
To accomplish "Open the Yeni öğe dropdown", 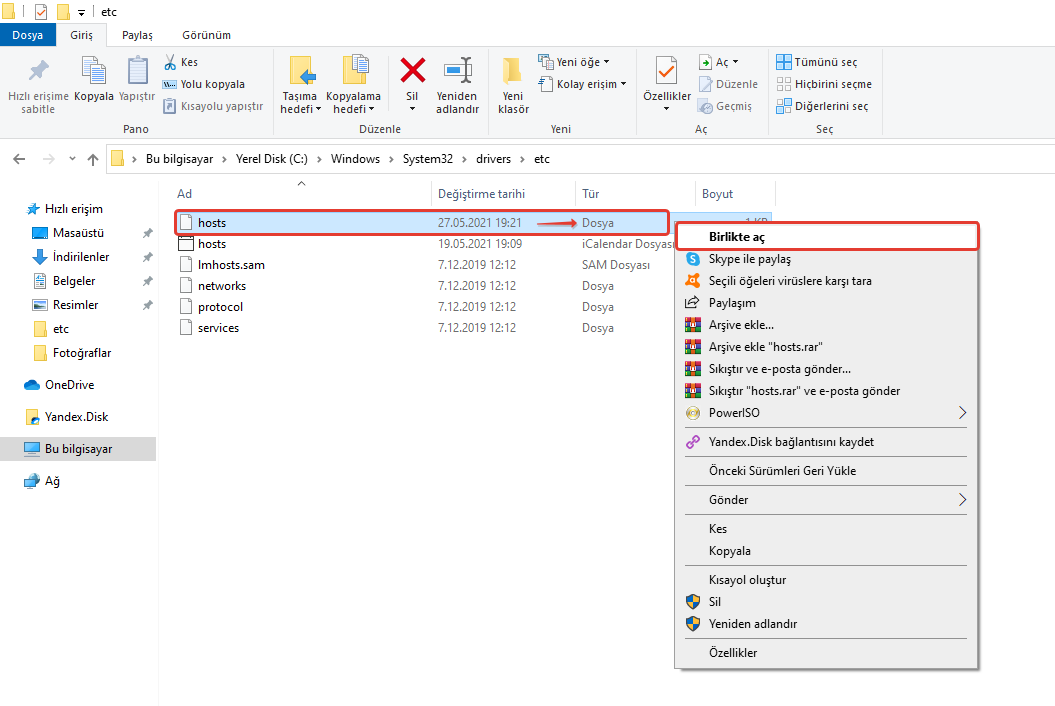I will click(574, 62).
